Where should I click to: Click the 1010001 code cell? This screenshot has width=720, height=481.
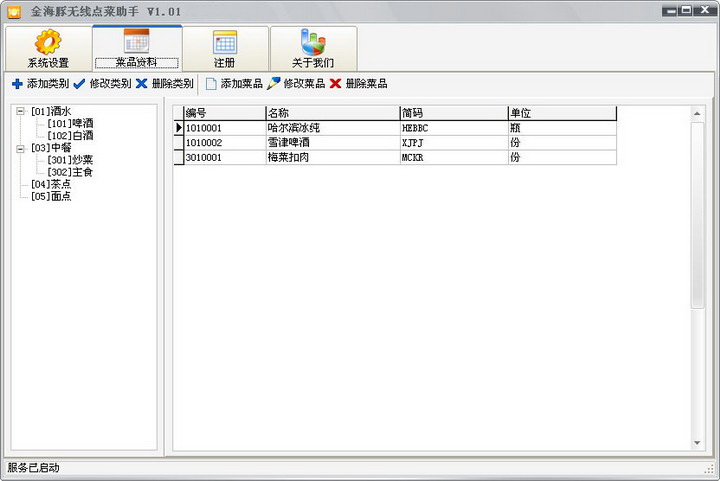click(x=225, y=128)
